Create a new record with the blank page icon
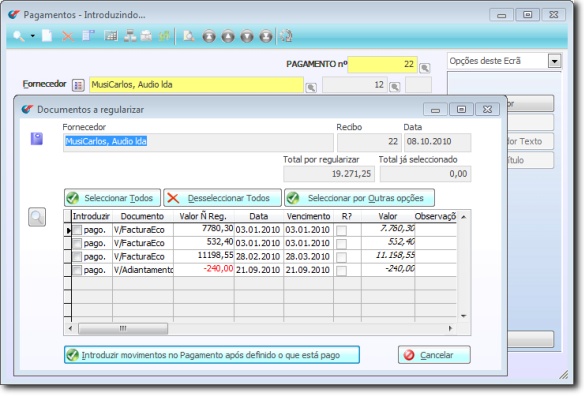Screen dimensions: 584x397 (47, 36)
